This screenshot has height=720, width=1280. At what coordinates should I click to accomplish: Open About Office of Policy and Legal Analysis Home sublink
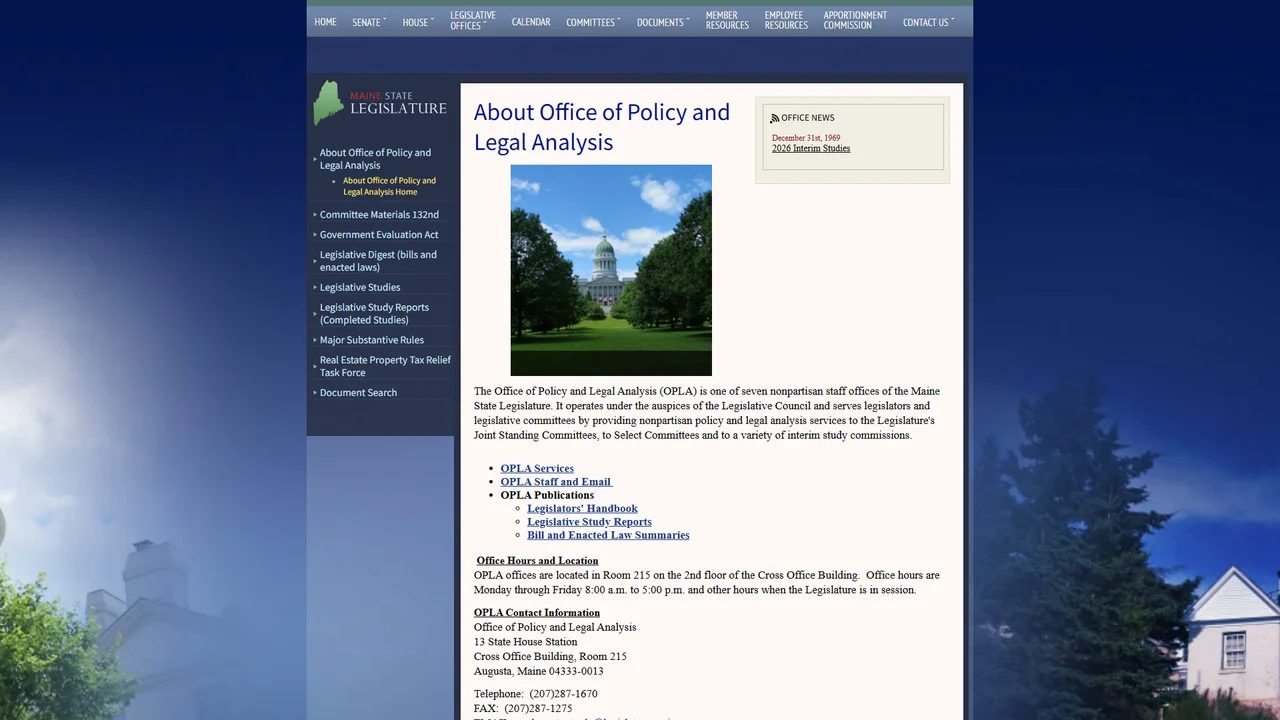[x=389, y=186]
